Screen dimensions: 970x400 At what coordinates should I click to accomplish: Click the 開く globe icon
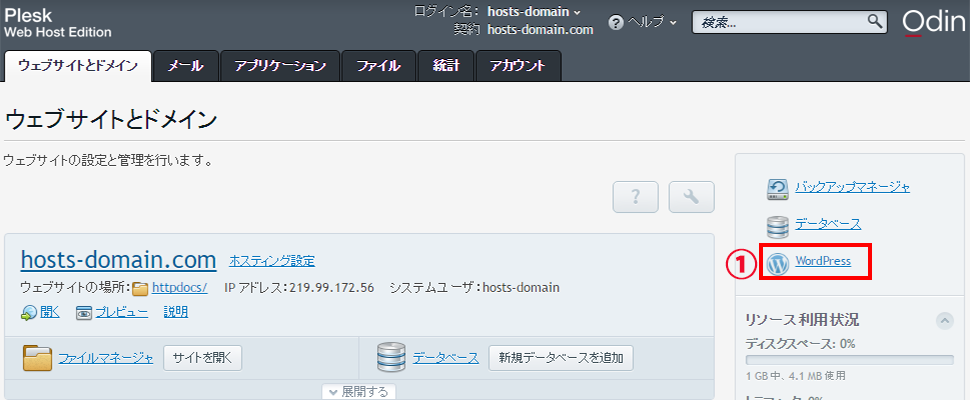[29, 313]
